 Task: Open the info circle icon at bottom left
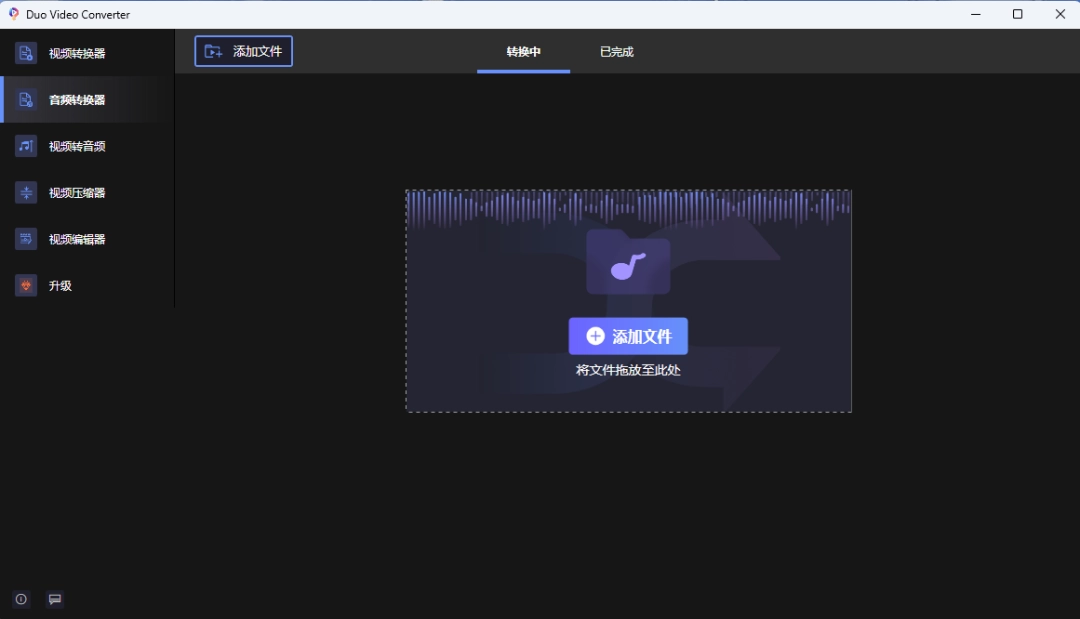pyautogui.click(x=21, y=599)
